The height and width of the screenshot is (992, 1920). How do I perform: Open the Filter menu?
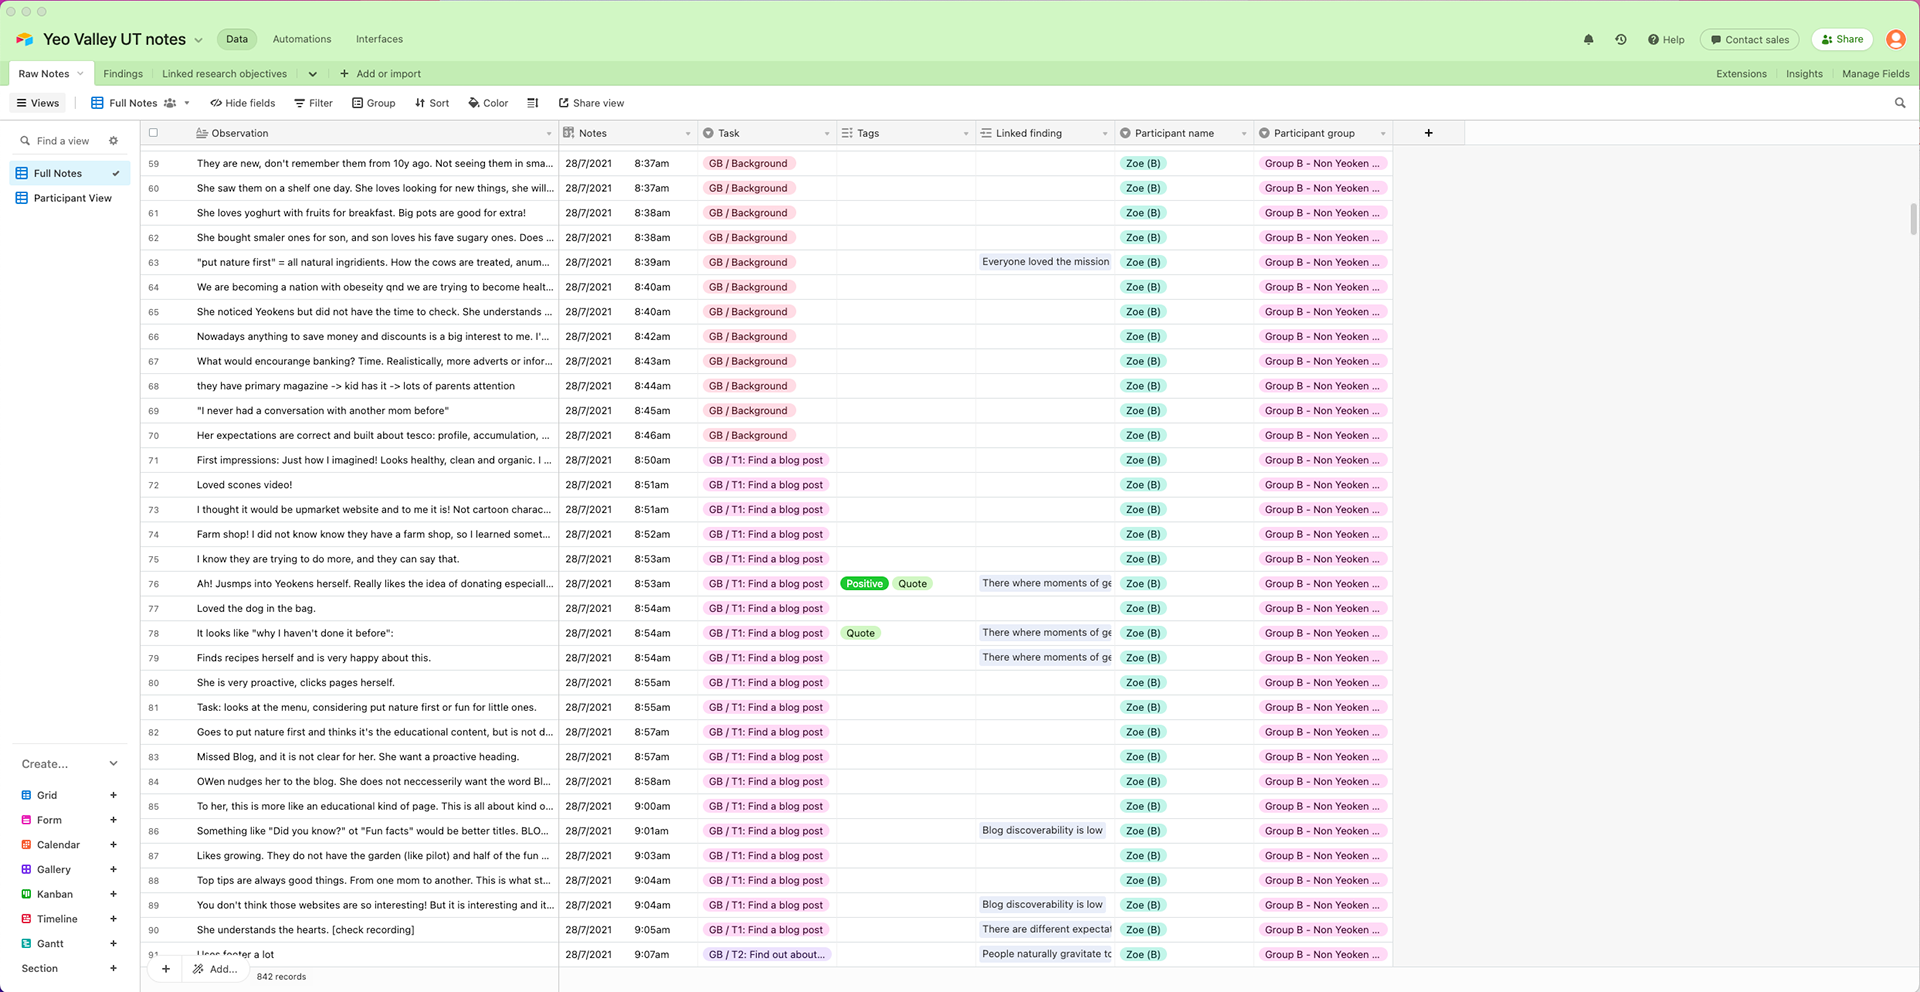[313, 103]
